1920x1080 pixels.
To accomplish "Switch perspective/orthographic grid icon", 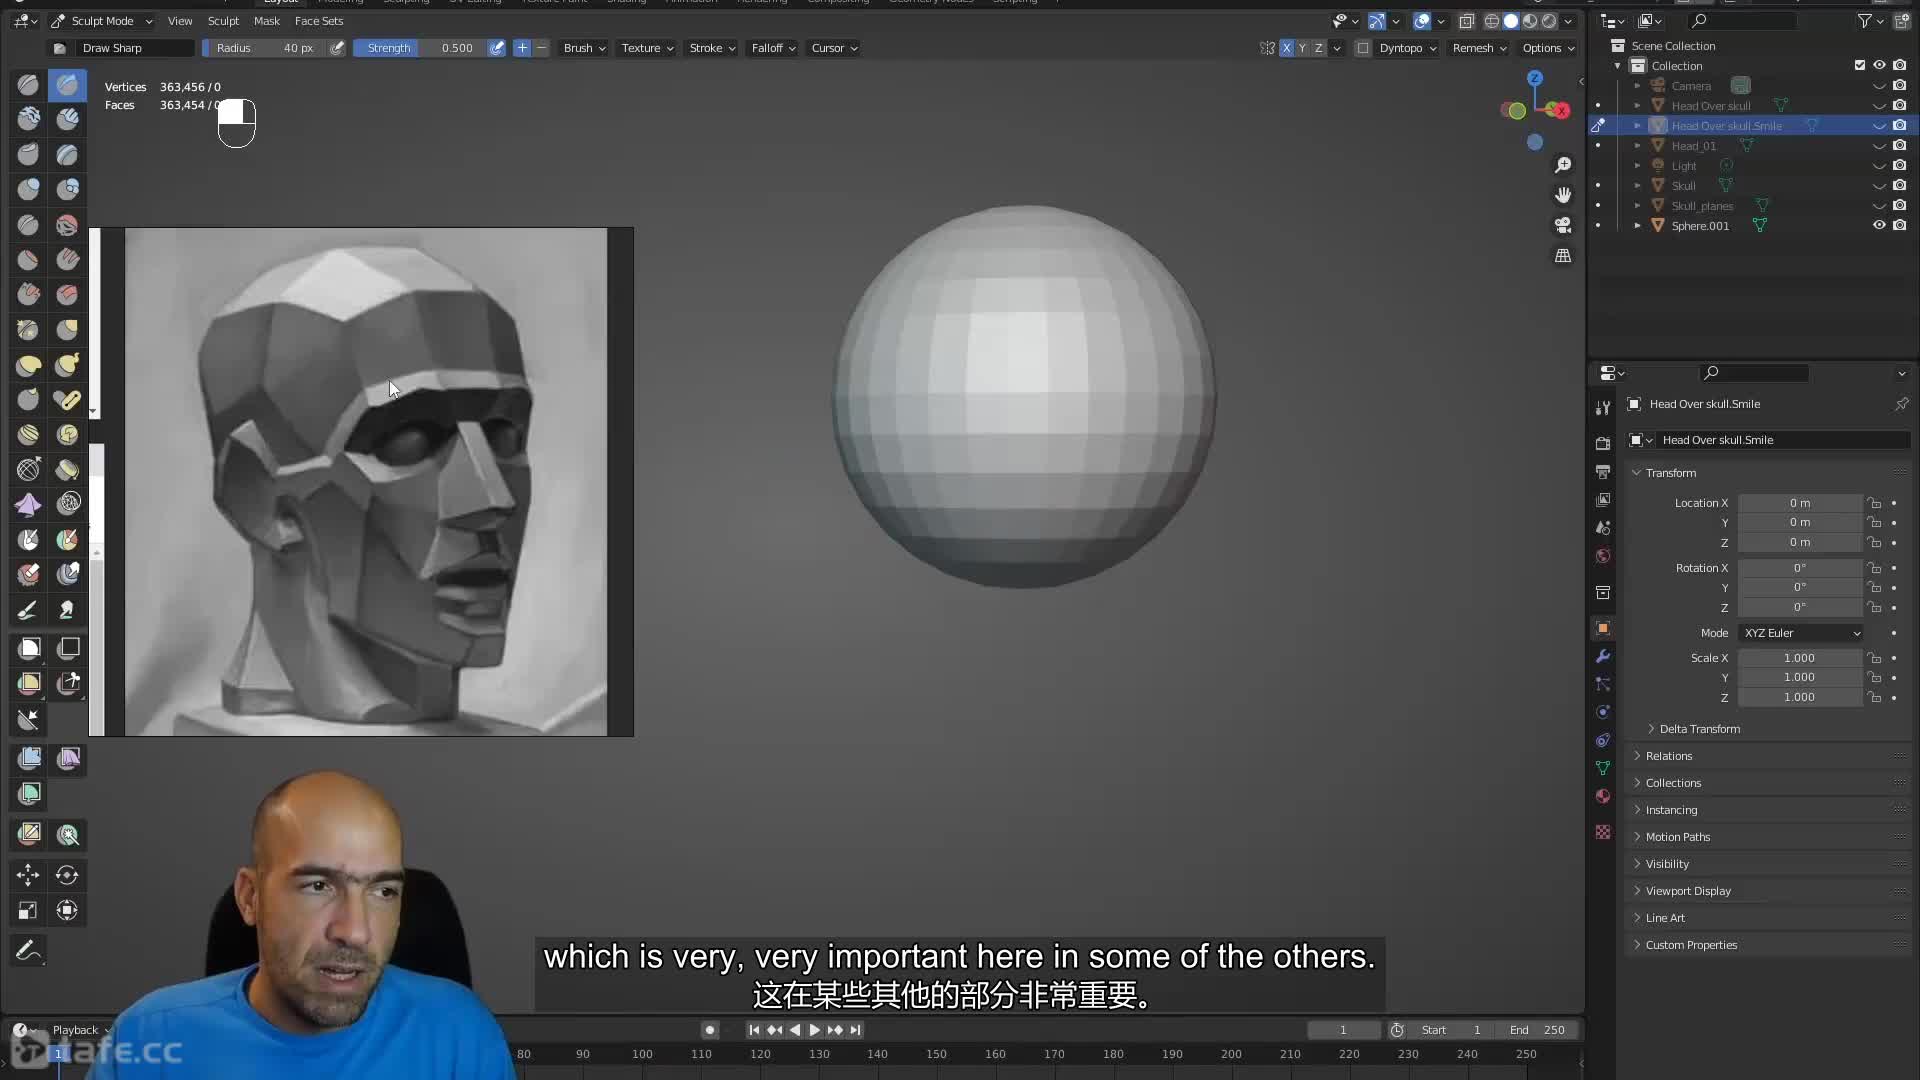I will (x=1563, y=256).
